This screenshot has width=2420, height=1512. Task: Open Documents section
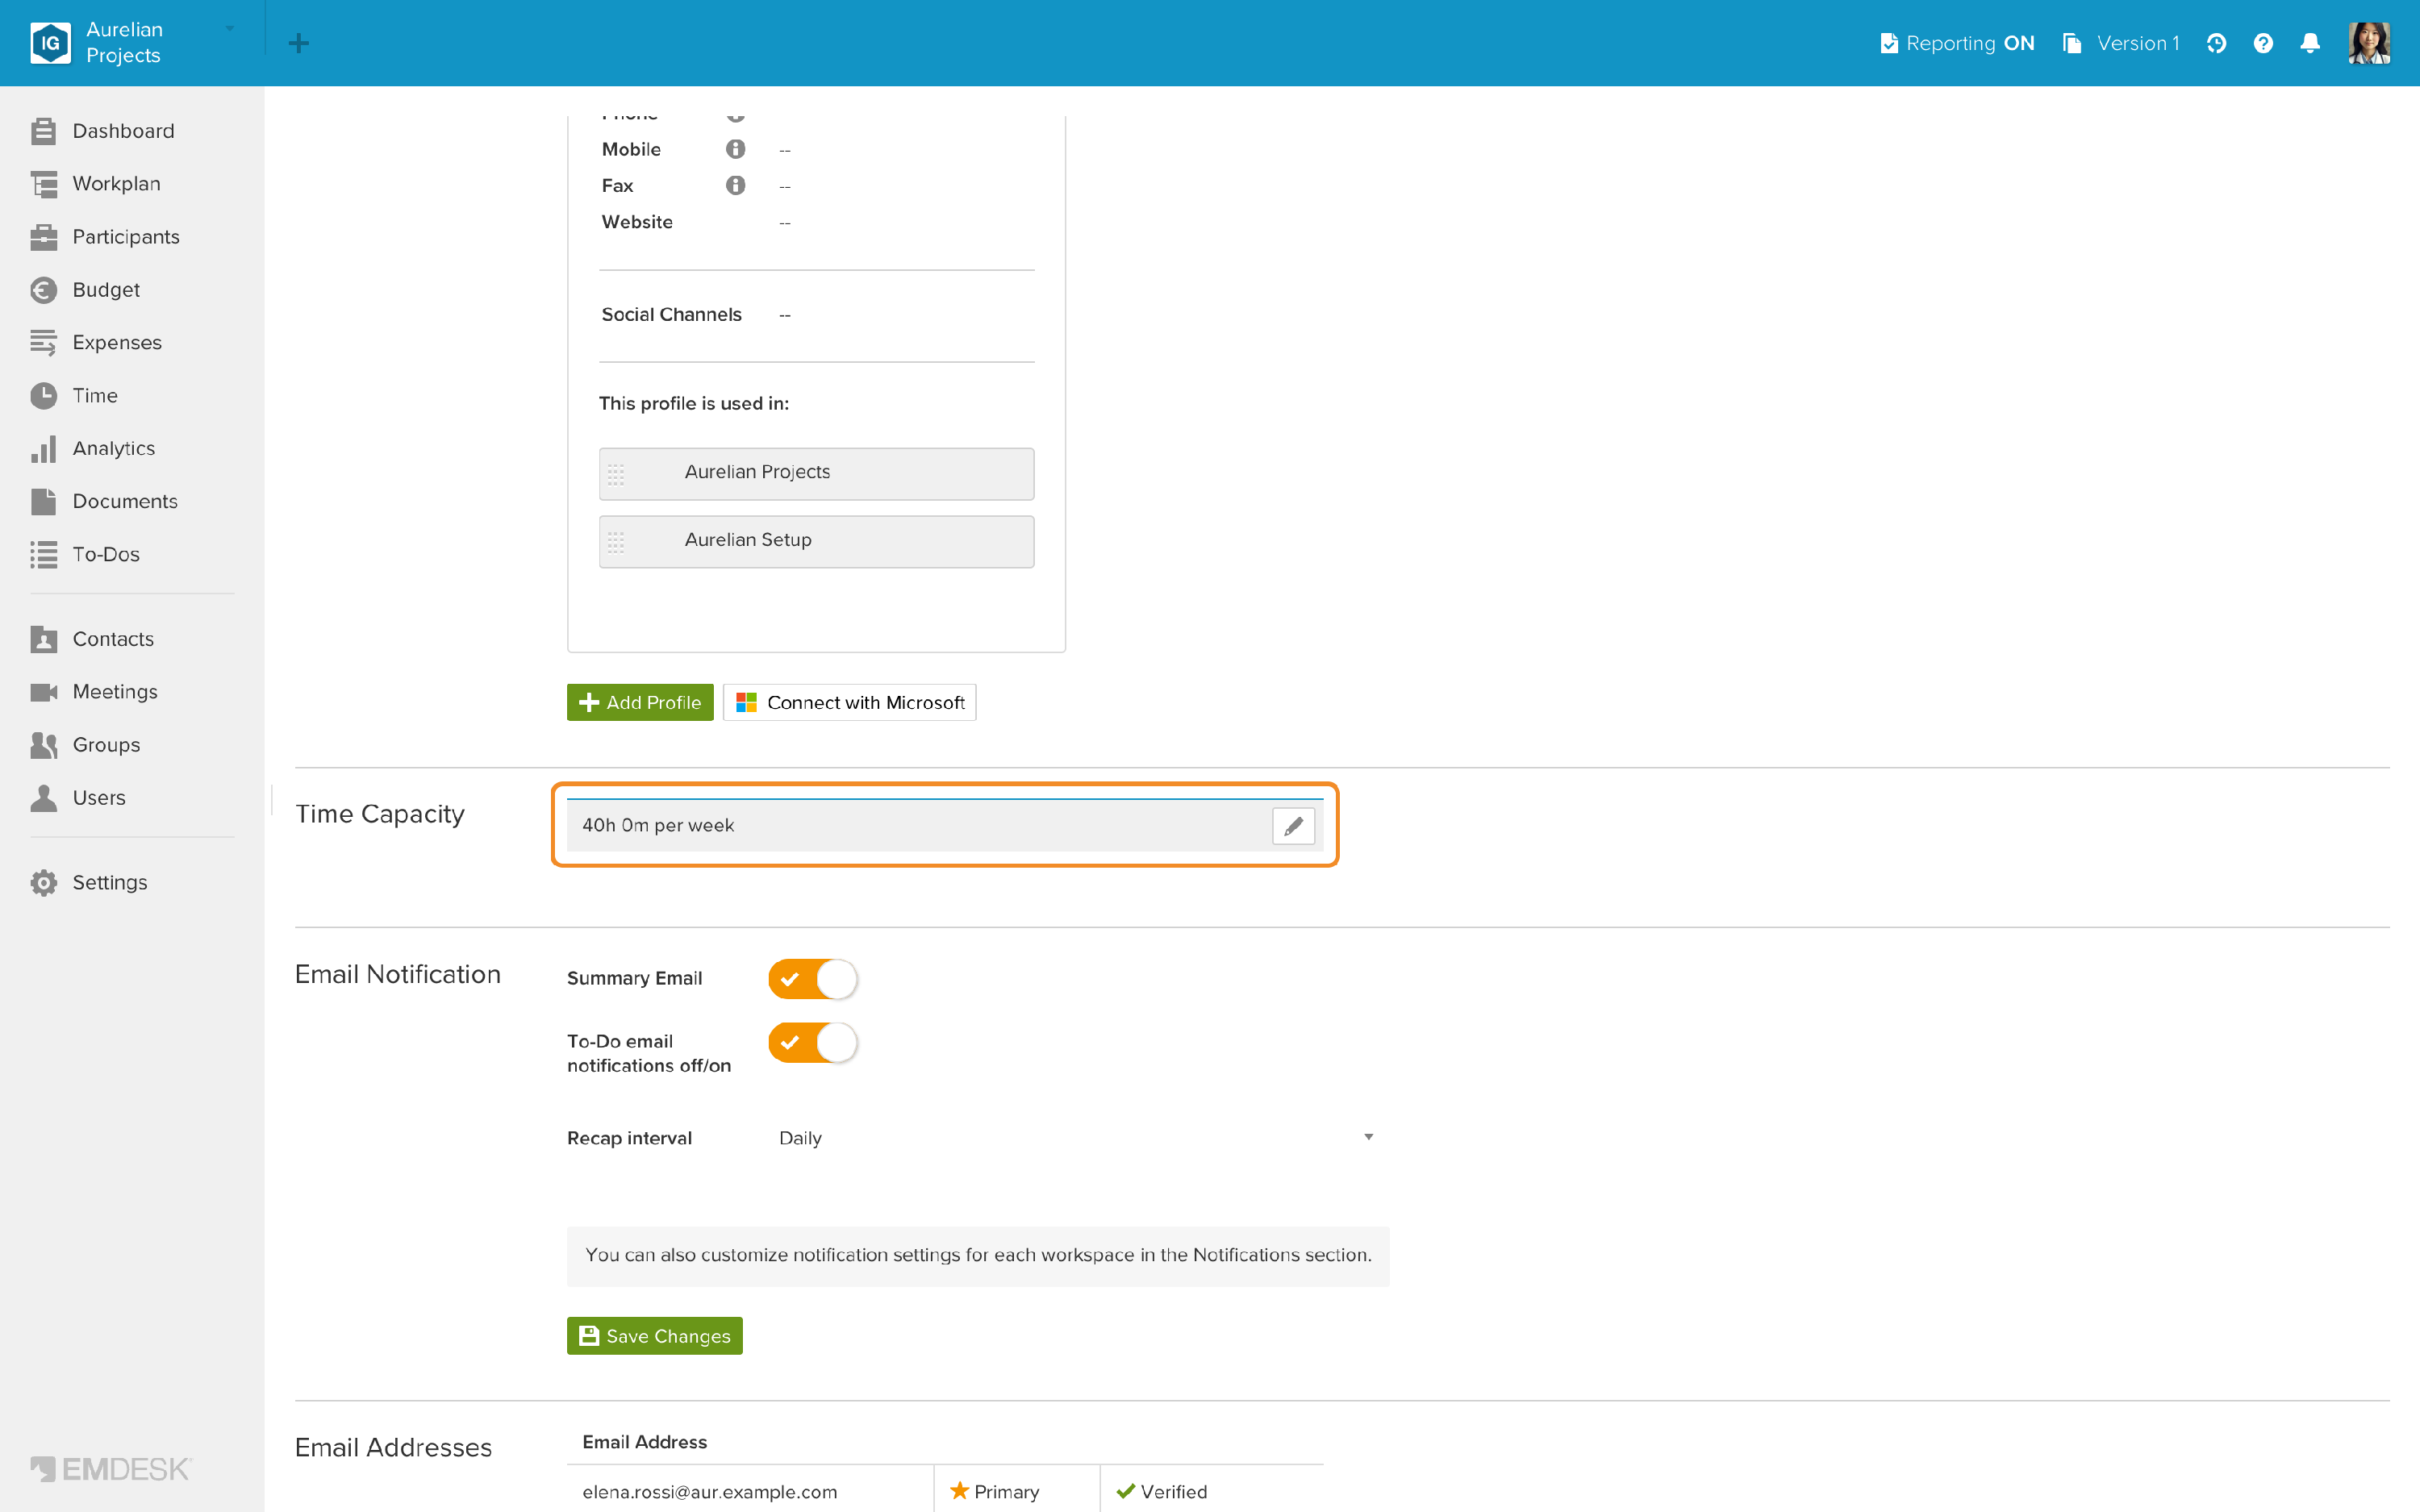[x=104, y=502]
